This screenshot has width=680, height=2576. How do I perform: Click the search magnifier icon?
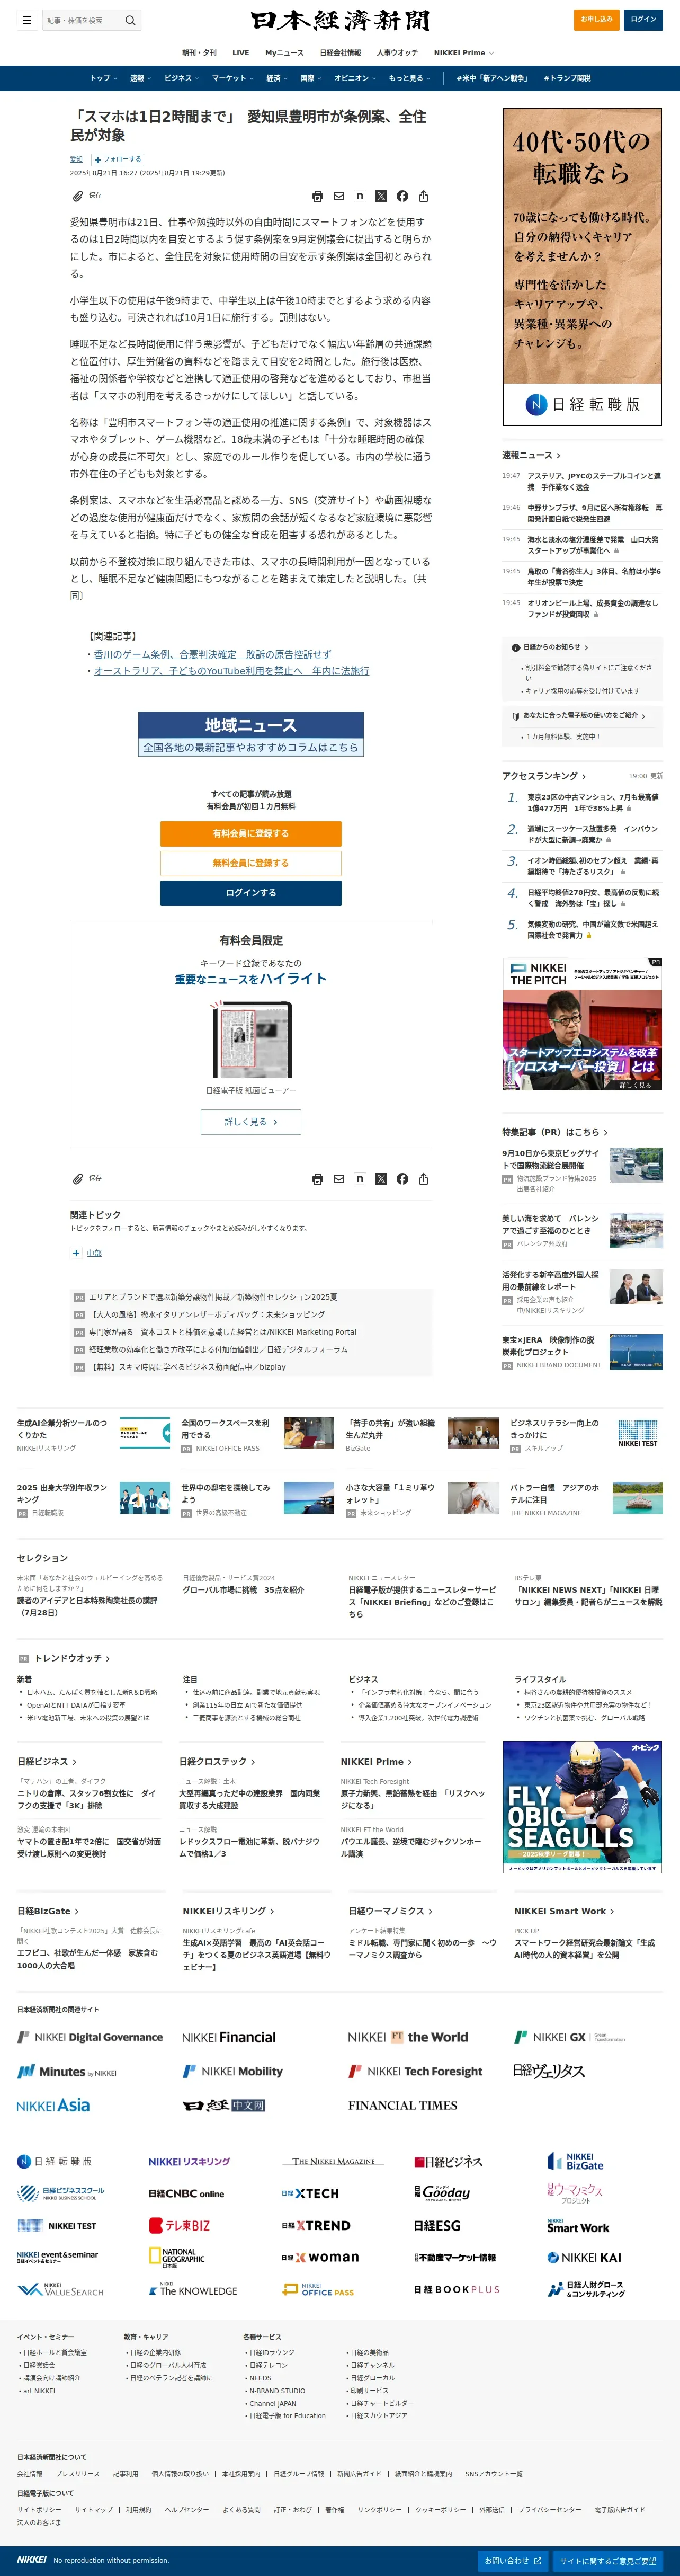pyautogui.click(x=130, y=20)
